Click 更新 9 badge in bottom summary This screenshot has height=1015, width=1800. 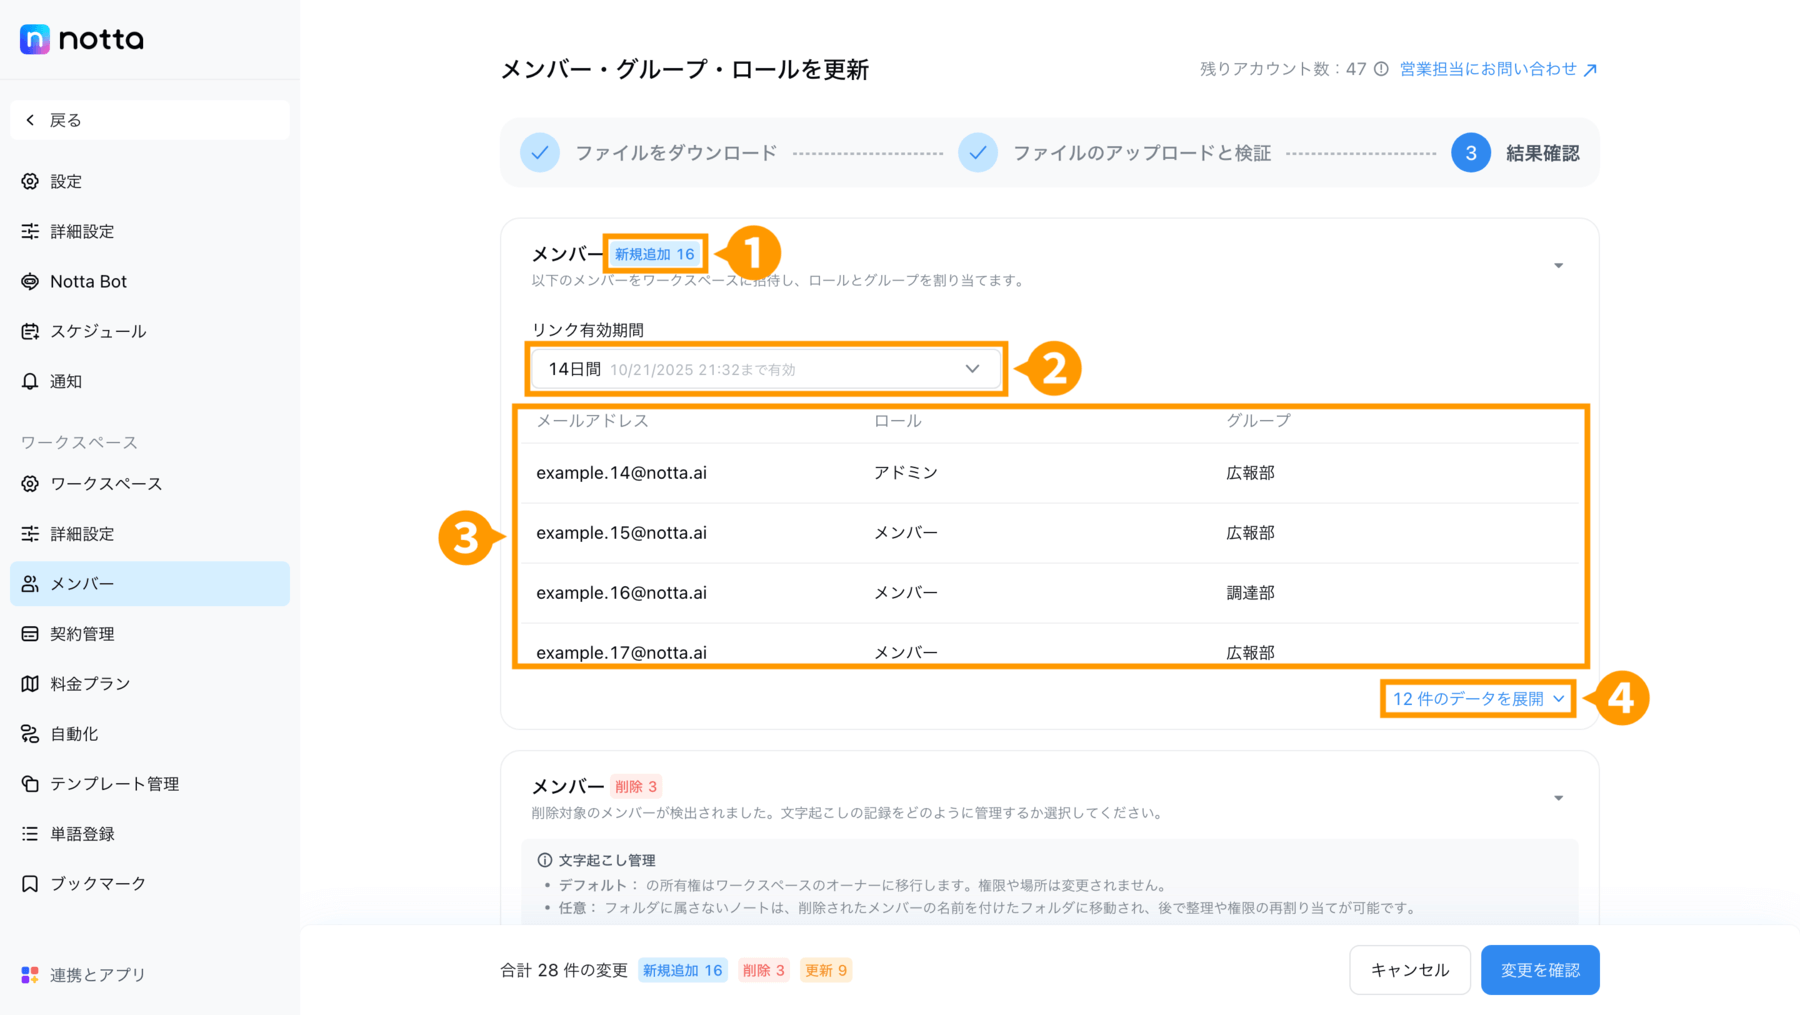826,970
